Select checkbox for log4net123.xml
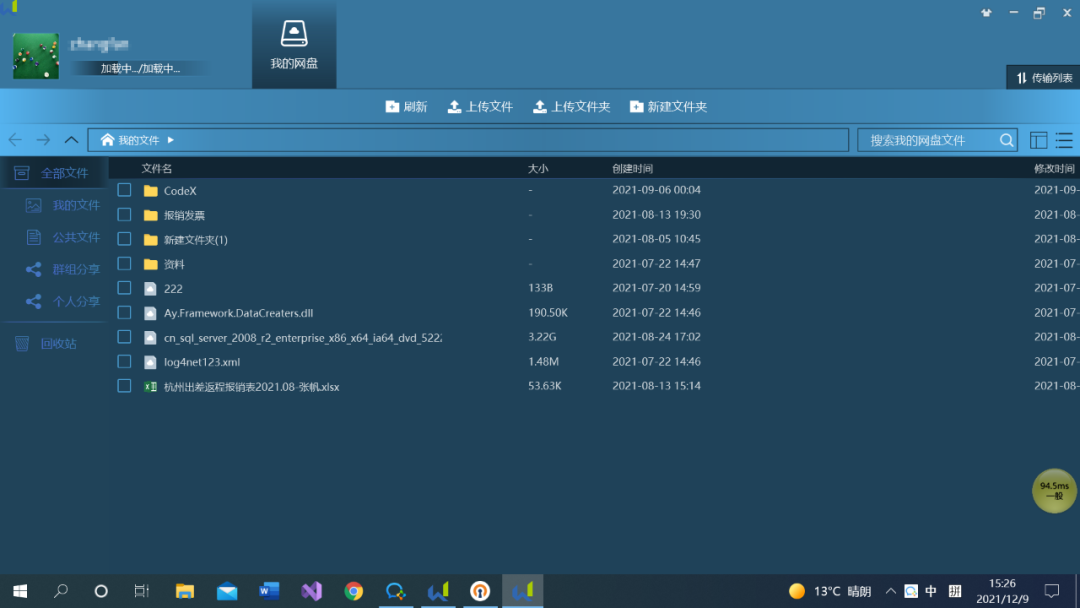 pos(124,362)
